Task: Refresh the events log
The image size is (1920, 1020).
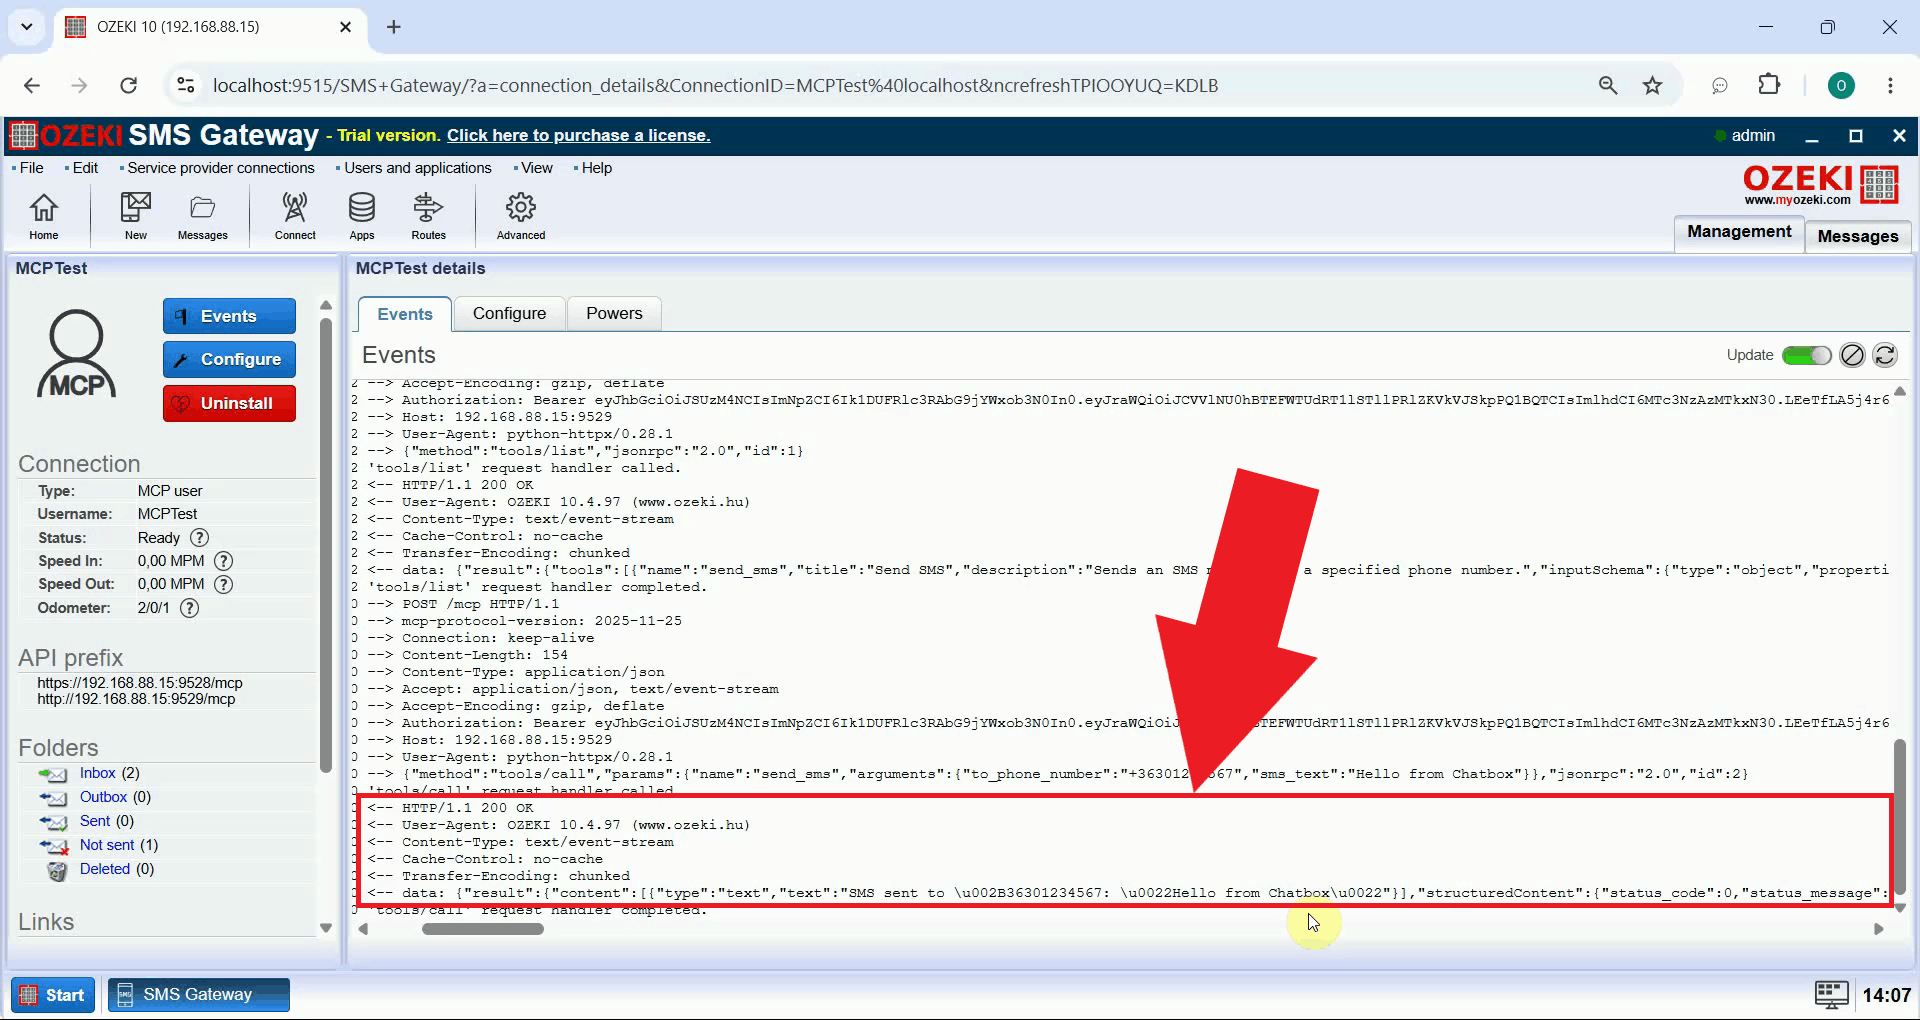Action: tap(1885, 355)
